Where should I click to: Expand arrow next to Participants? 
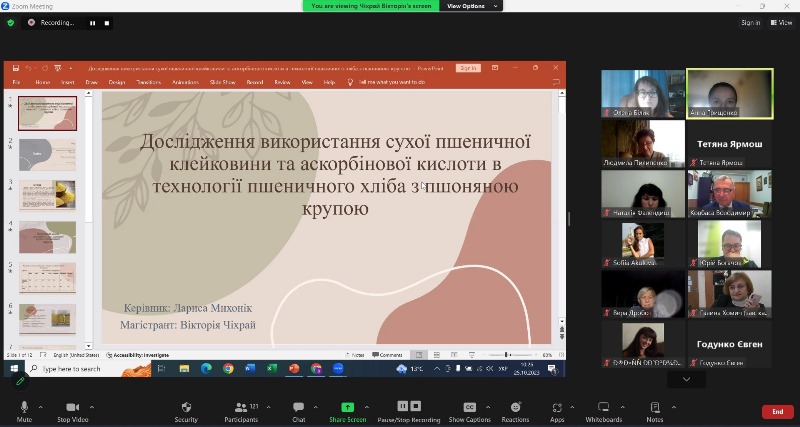(x=268, y=407)
